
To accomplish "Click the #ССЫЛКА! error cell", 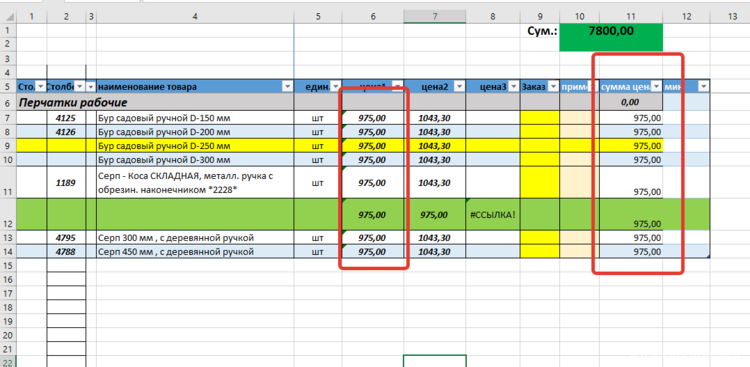I will tap(493, 214).
